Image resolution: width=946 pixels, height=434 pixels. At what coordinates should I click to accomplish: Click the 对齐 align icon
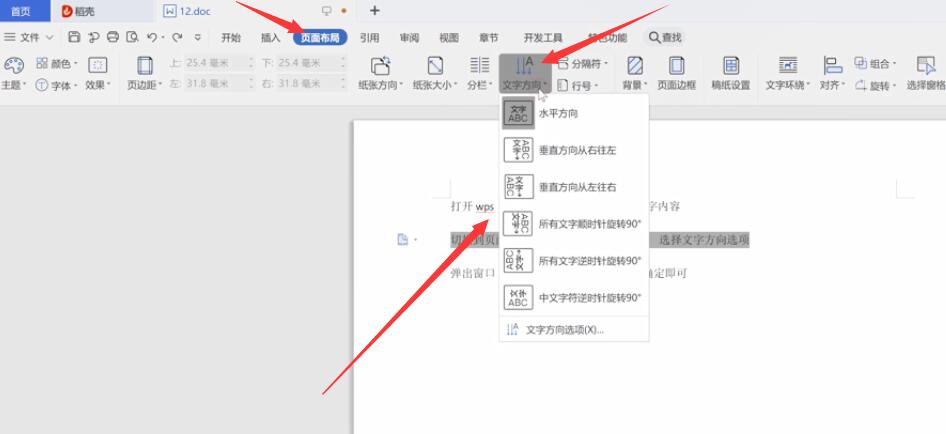tap(833, 65)
